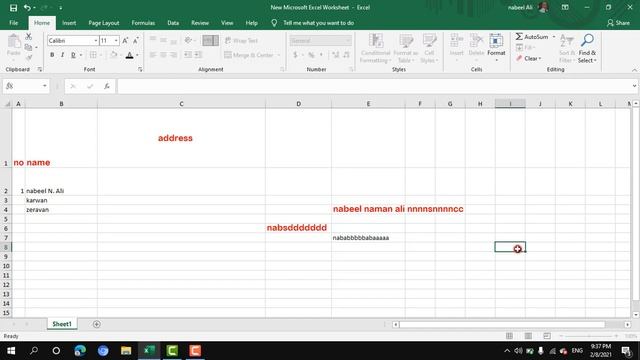Open Microsoft Edge from taskbar
The height and width of the screenshot is (360, 640).
[80, 351]
